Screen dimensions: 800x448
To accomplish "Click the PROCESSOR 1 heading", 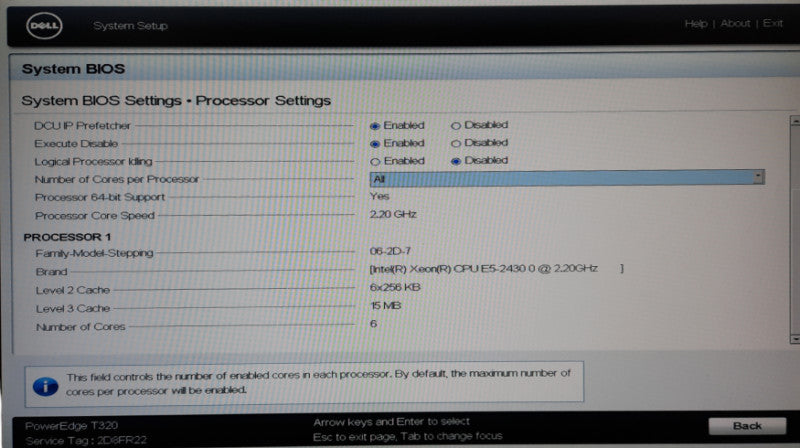I will (x=67, y=237).
